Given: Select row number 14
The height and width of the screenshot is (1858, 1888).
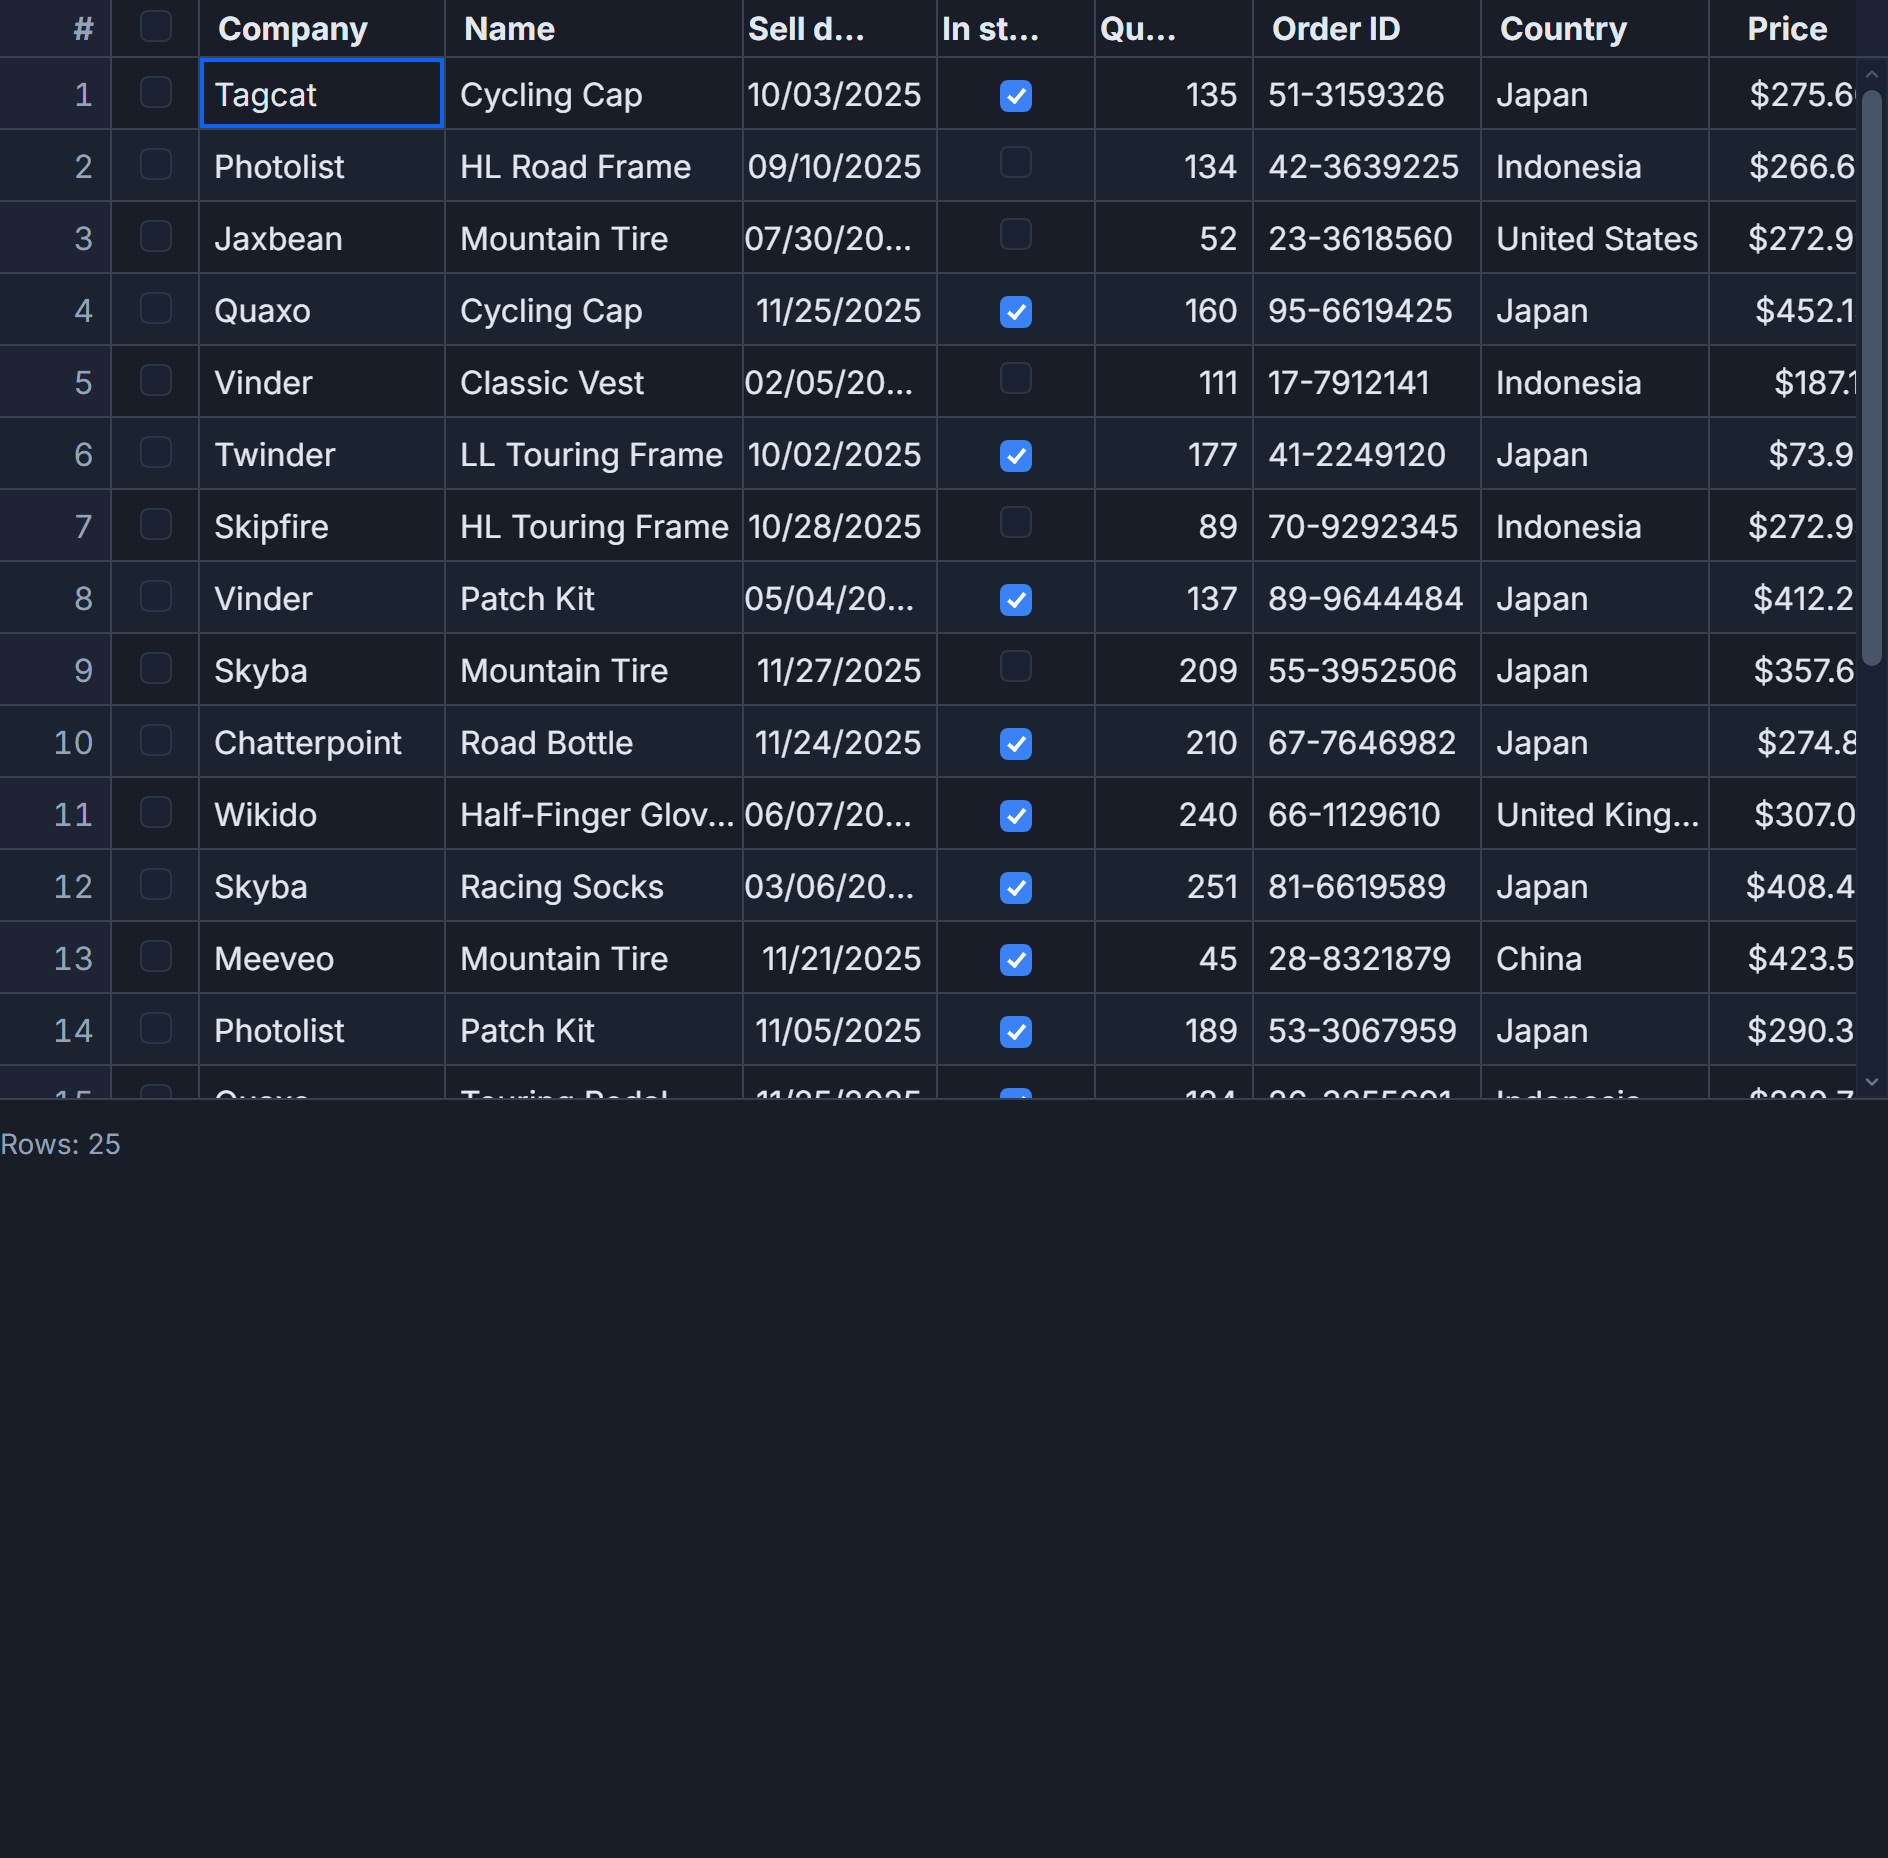Looking at the screenshot, I should coord(55,1030).
